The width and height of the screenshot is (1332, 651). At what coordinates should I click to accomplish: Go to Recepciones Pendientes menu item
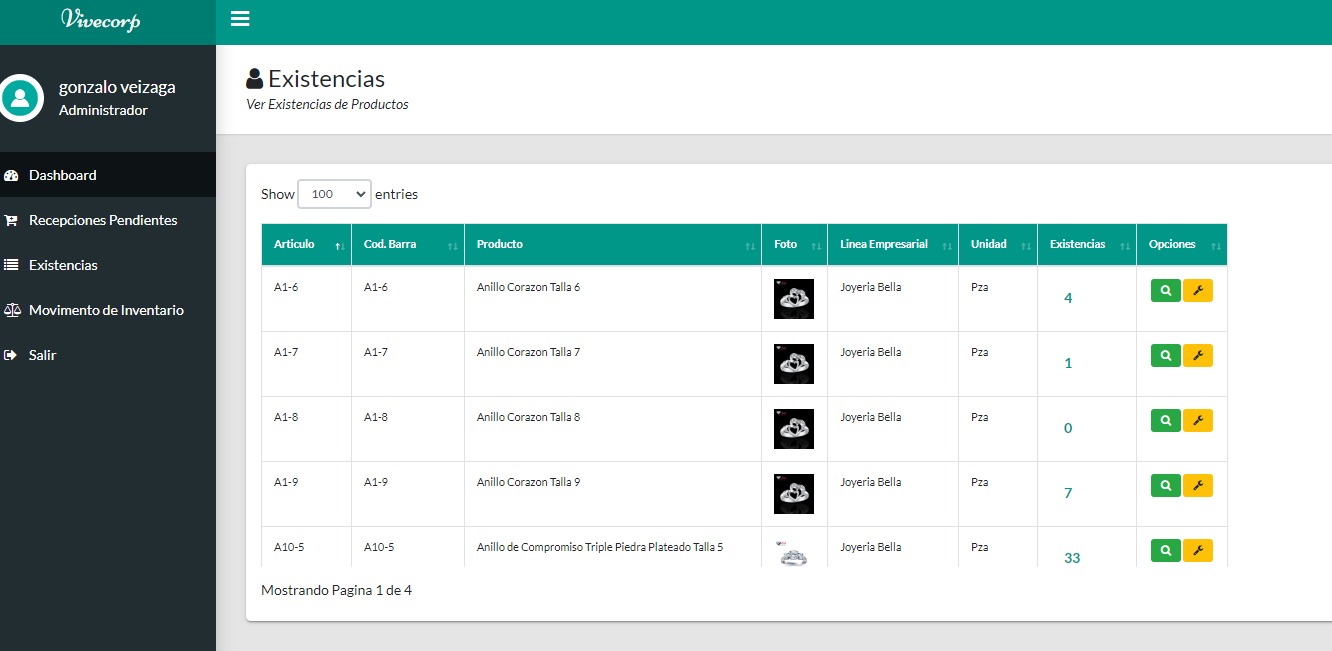tap(102, 220)
